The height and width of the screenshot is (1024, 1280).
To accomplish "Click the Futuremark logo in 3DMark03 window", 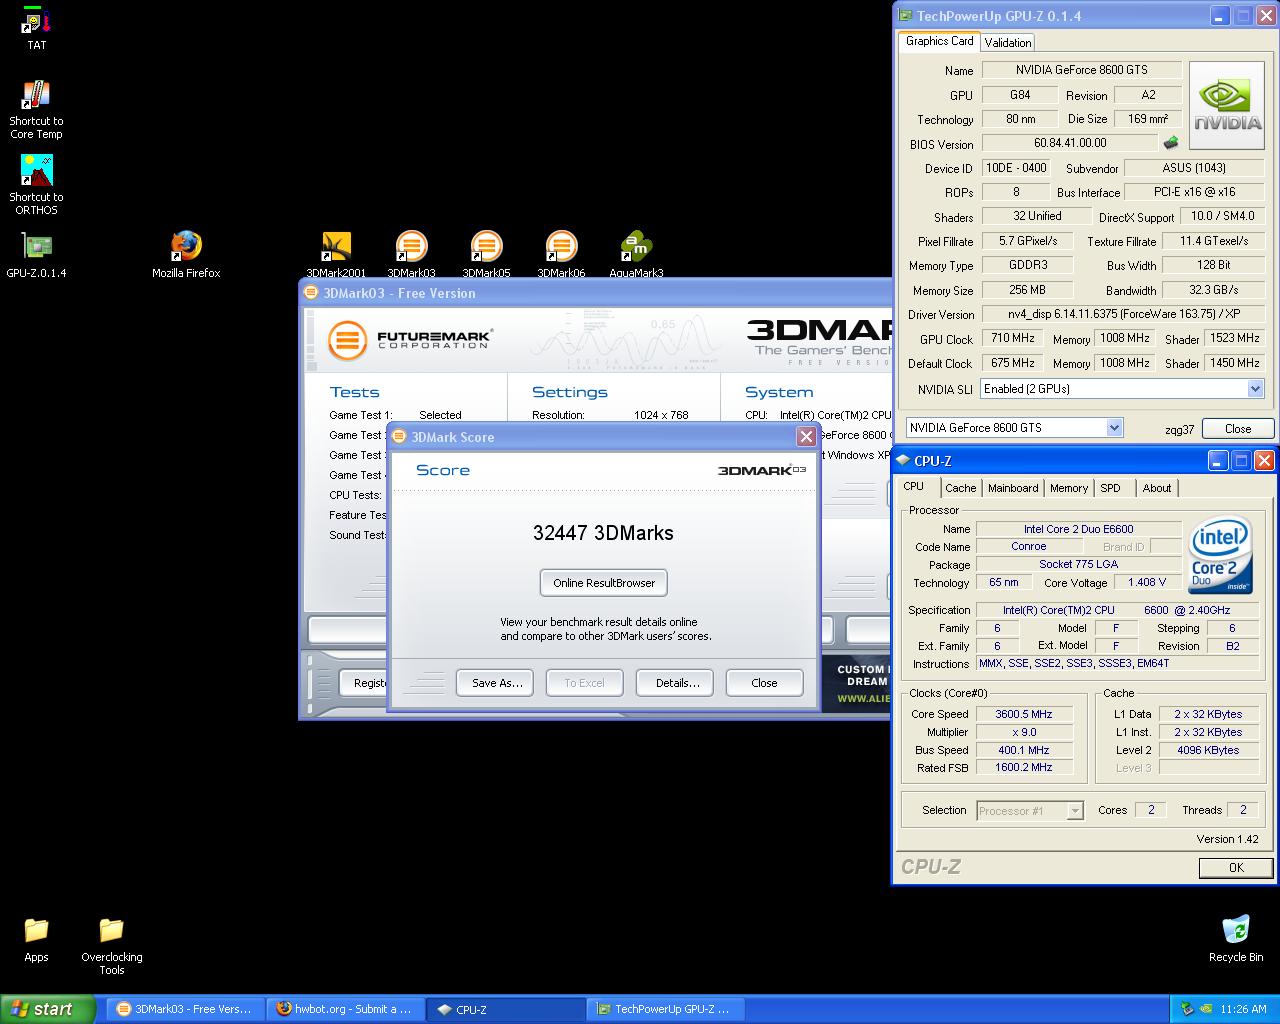I will (411, 339).
